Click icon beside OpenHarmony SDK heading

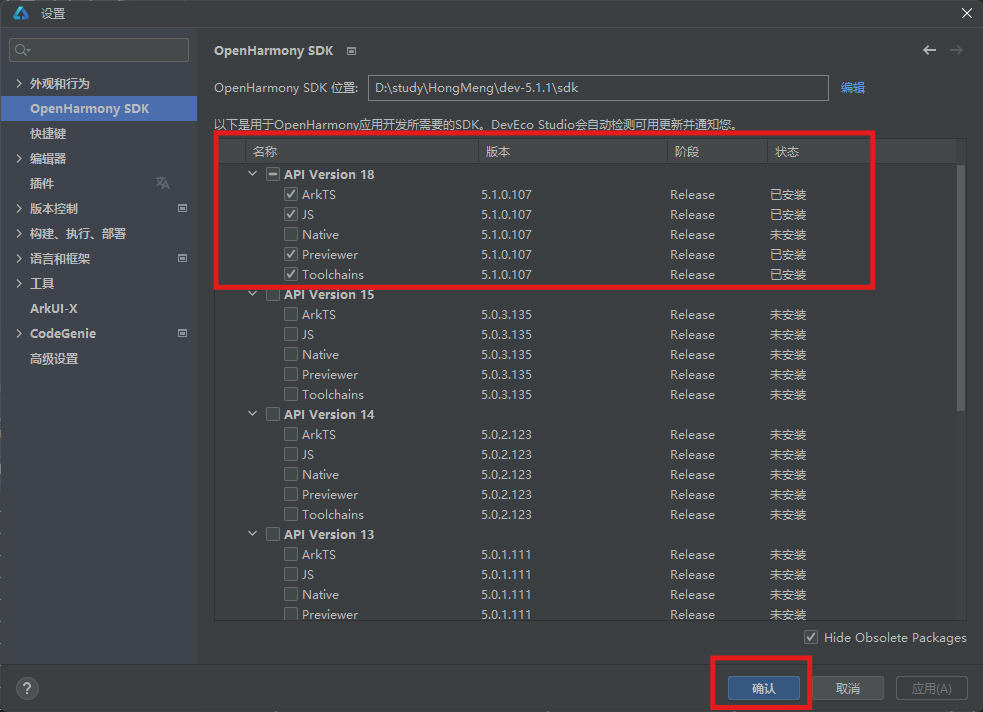[352, 51]
